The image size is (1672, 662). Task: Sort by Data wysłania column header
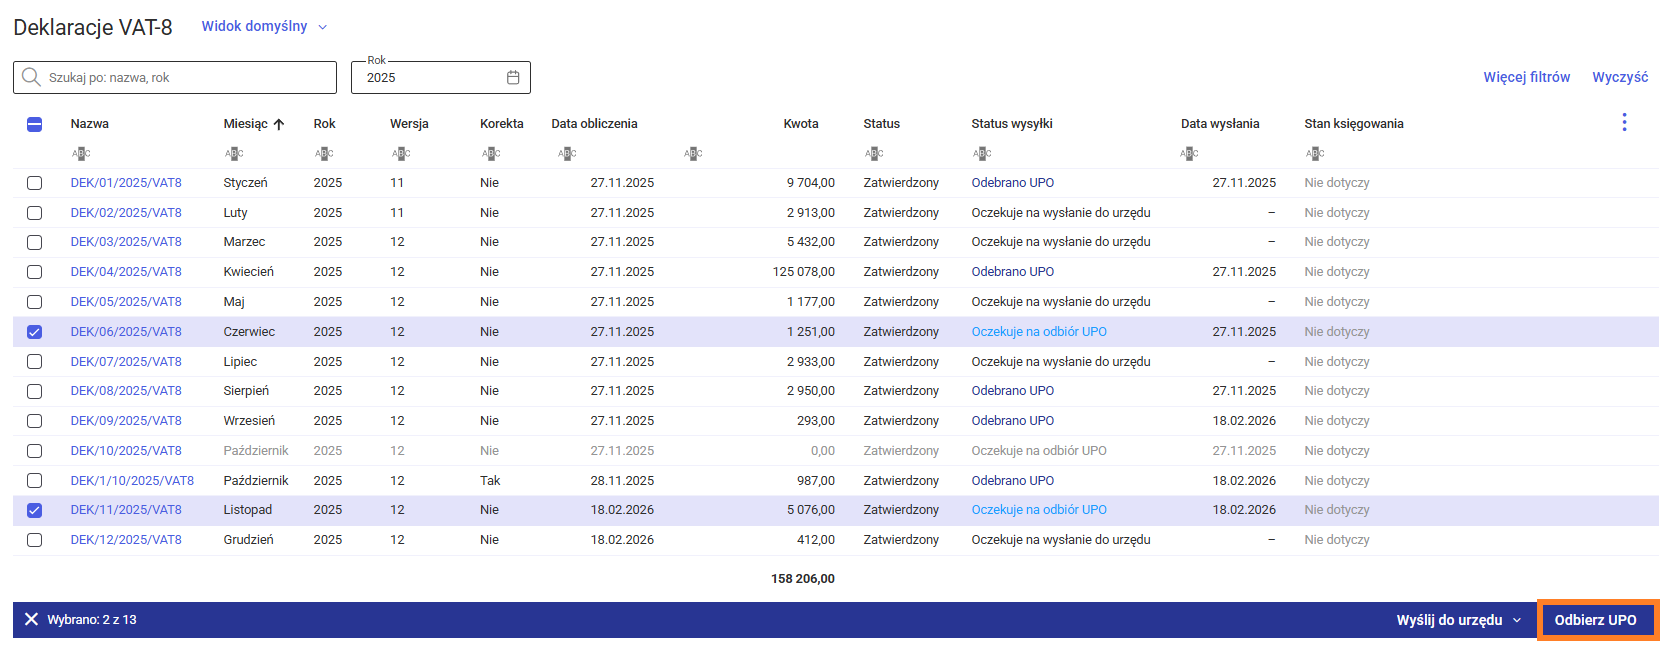point(1219,124)
